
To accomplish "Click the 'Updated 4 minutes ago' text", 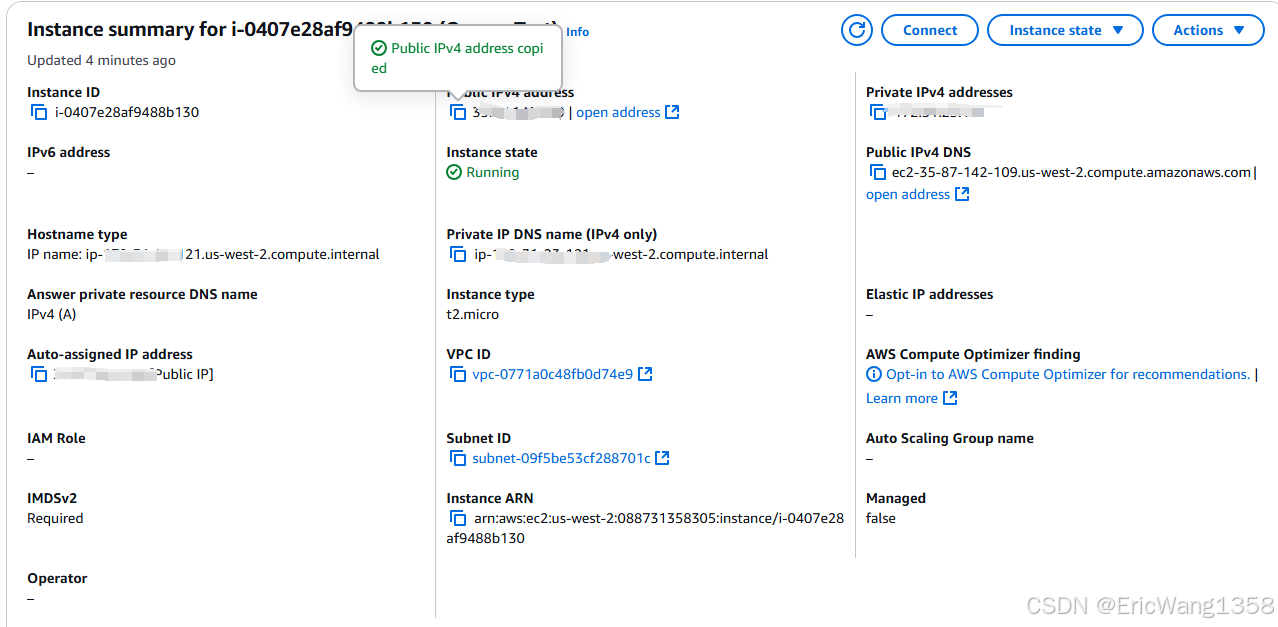I will [x=101, y=60].
